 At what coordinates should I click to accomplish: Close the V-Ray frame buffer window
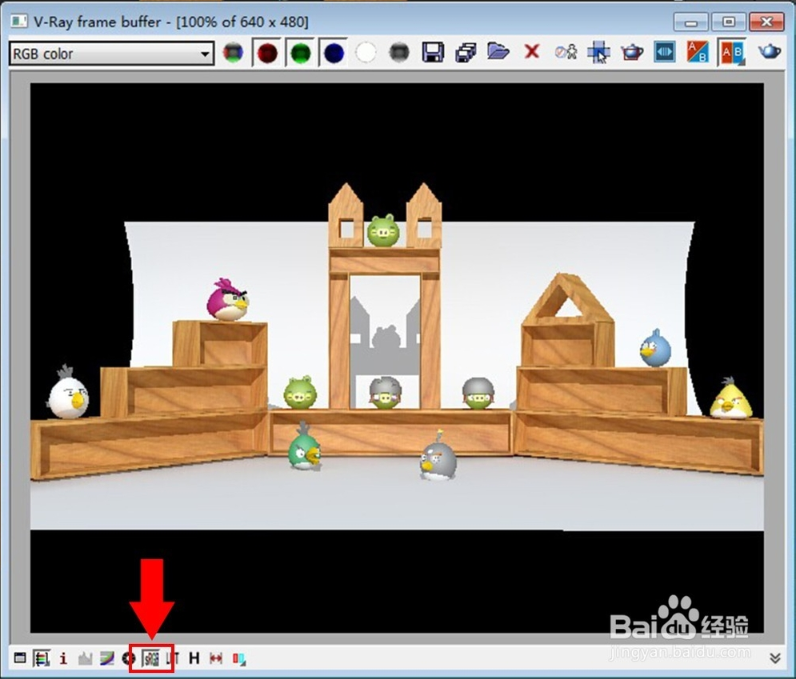pos(766,22)
